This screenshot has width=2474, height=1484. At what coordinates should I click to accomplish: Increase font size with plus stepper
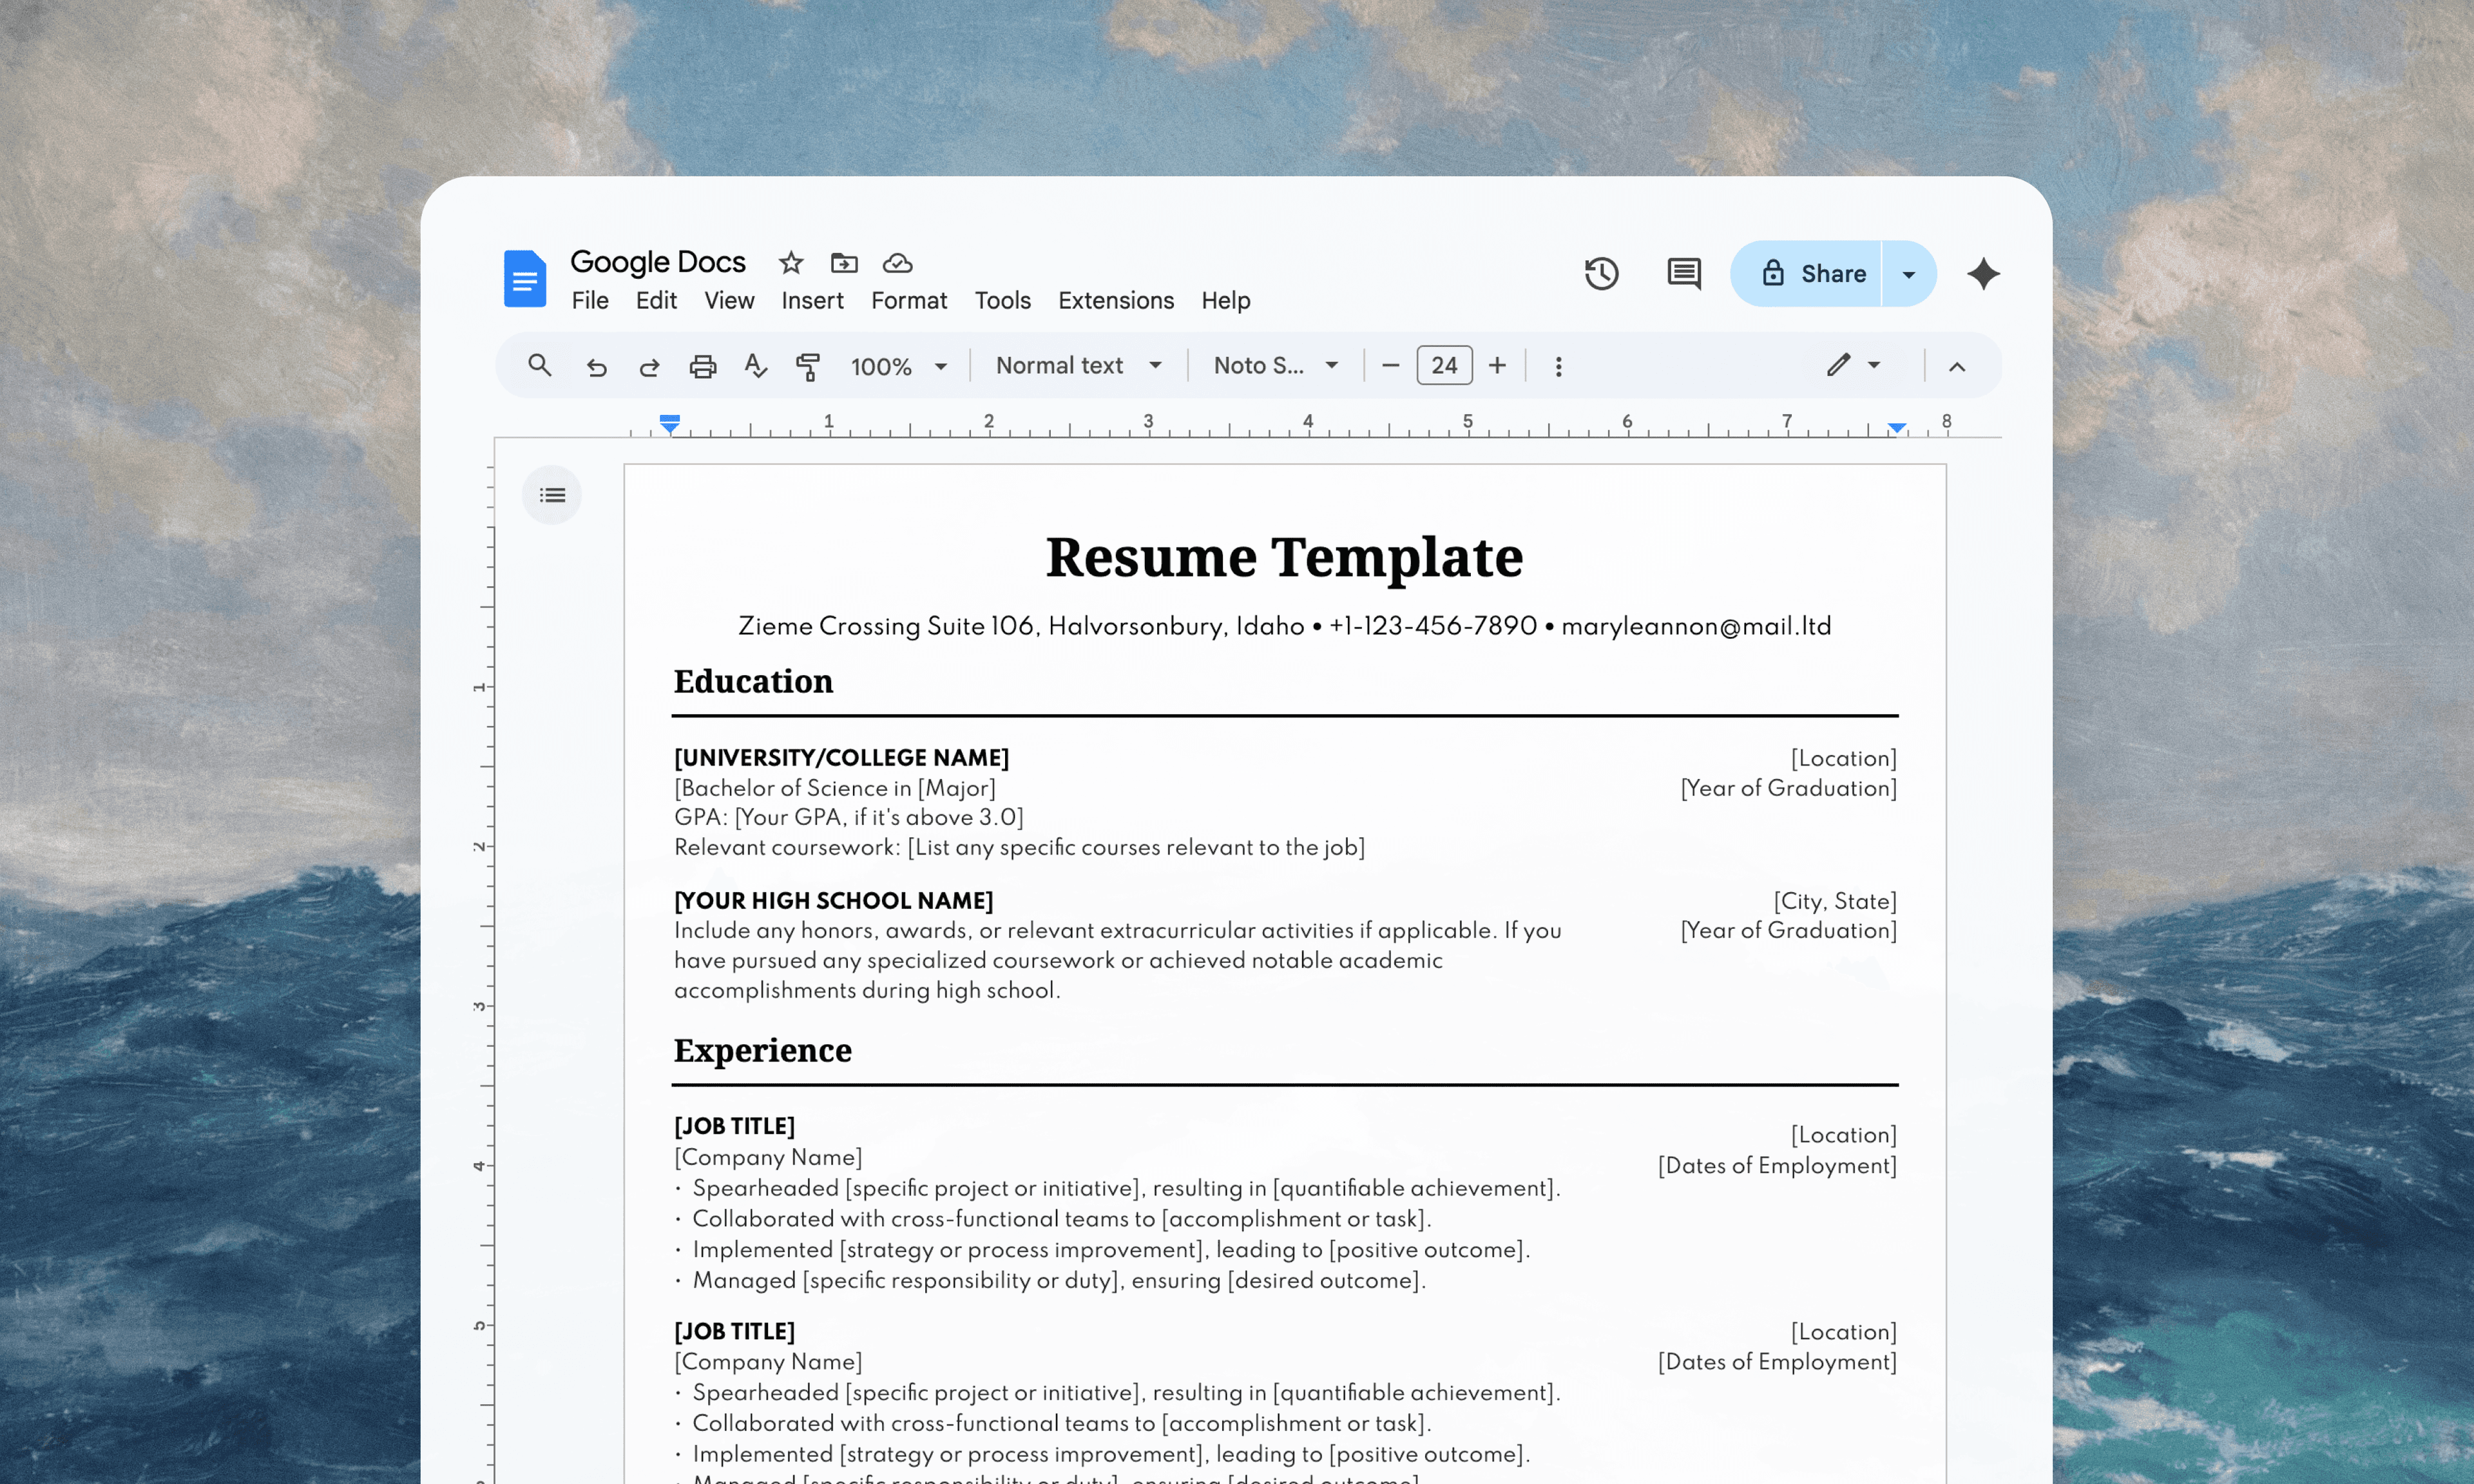click(1497, 365)
